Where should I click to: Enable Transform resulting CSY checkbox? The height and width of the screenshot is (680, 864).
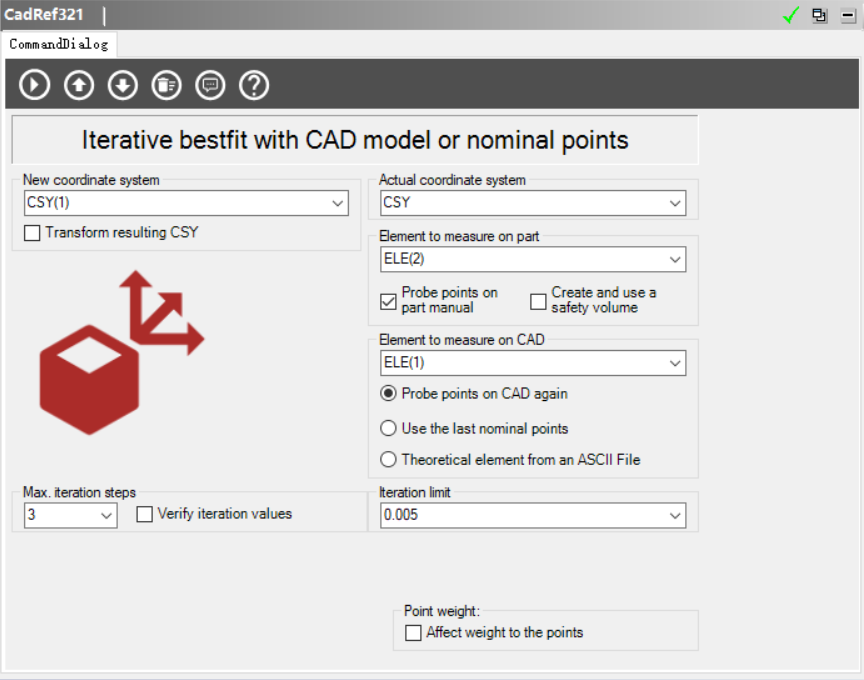coord(33,233)
